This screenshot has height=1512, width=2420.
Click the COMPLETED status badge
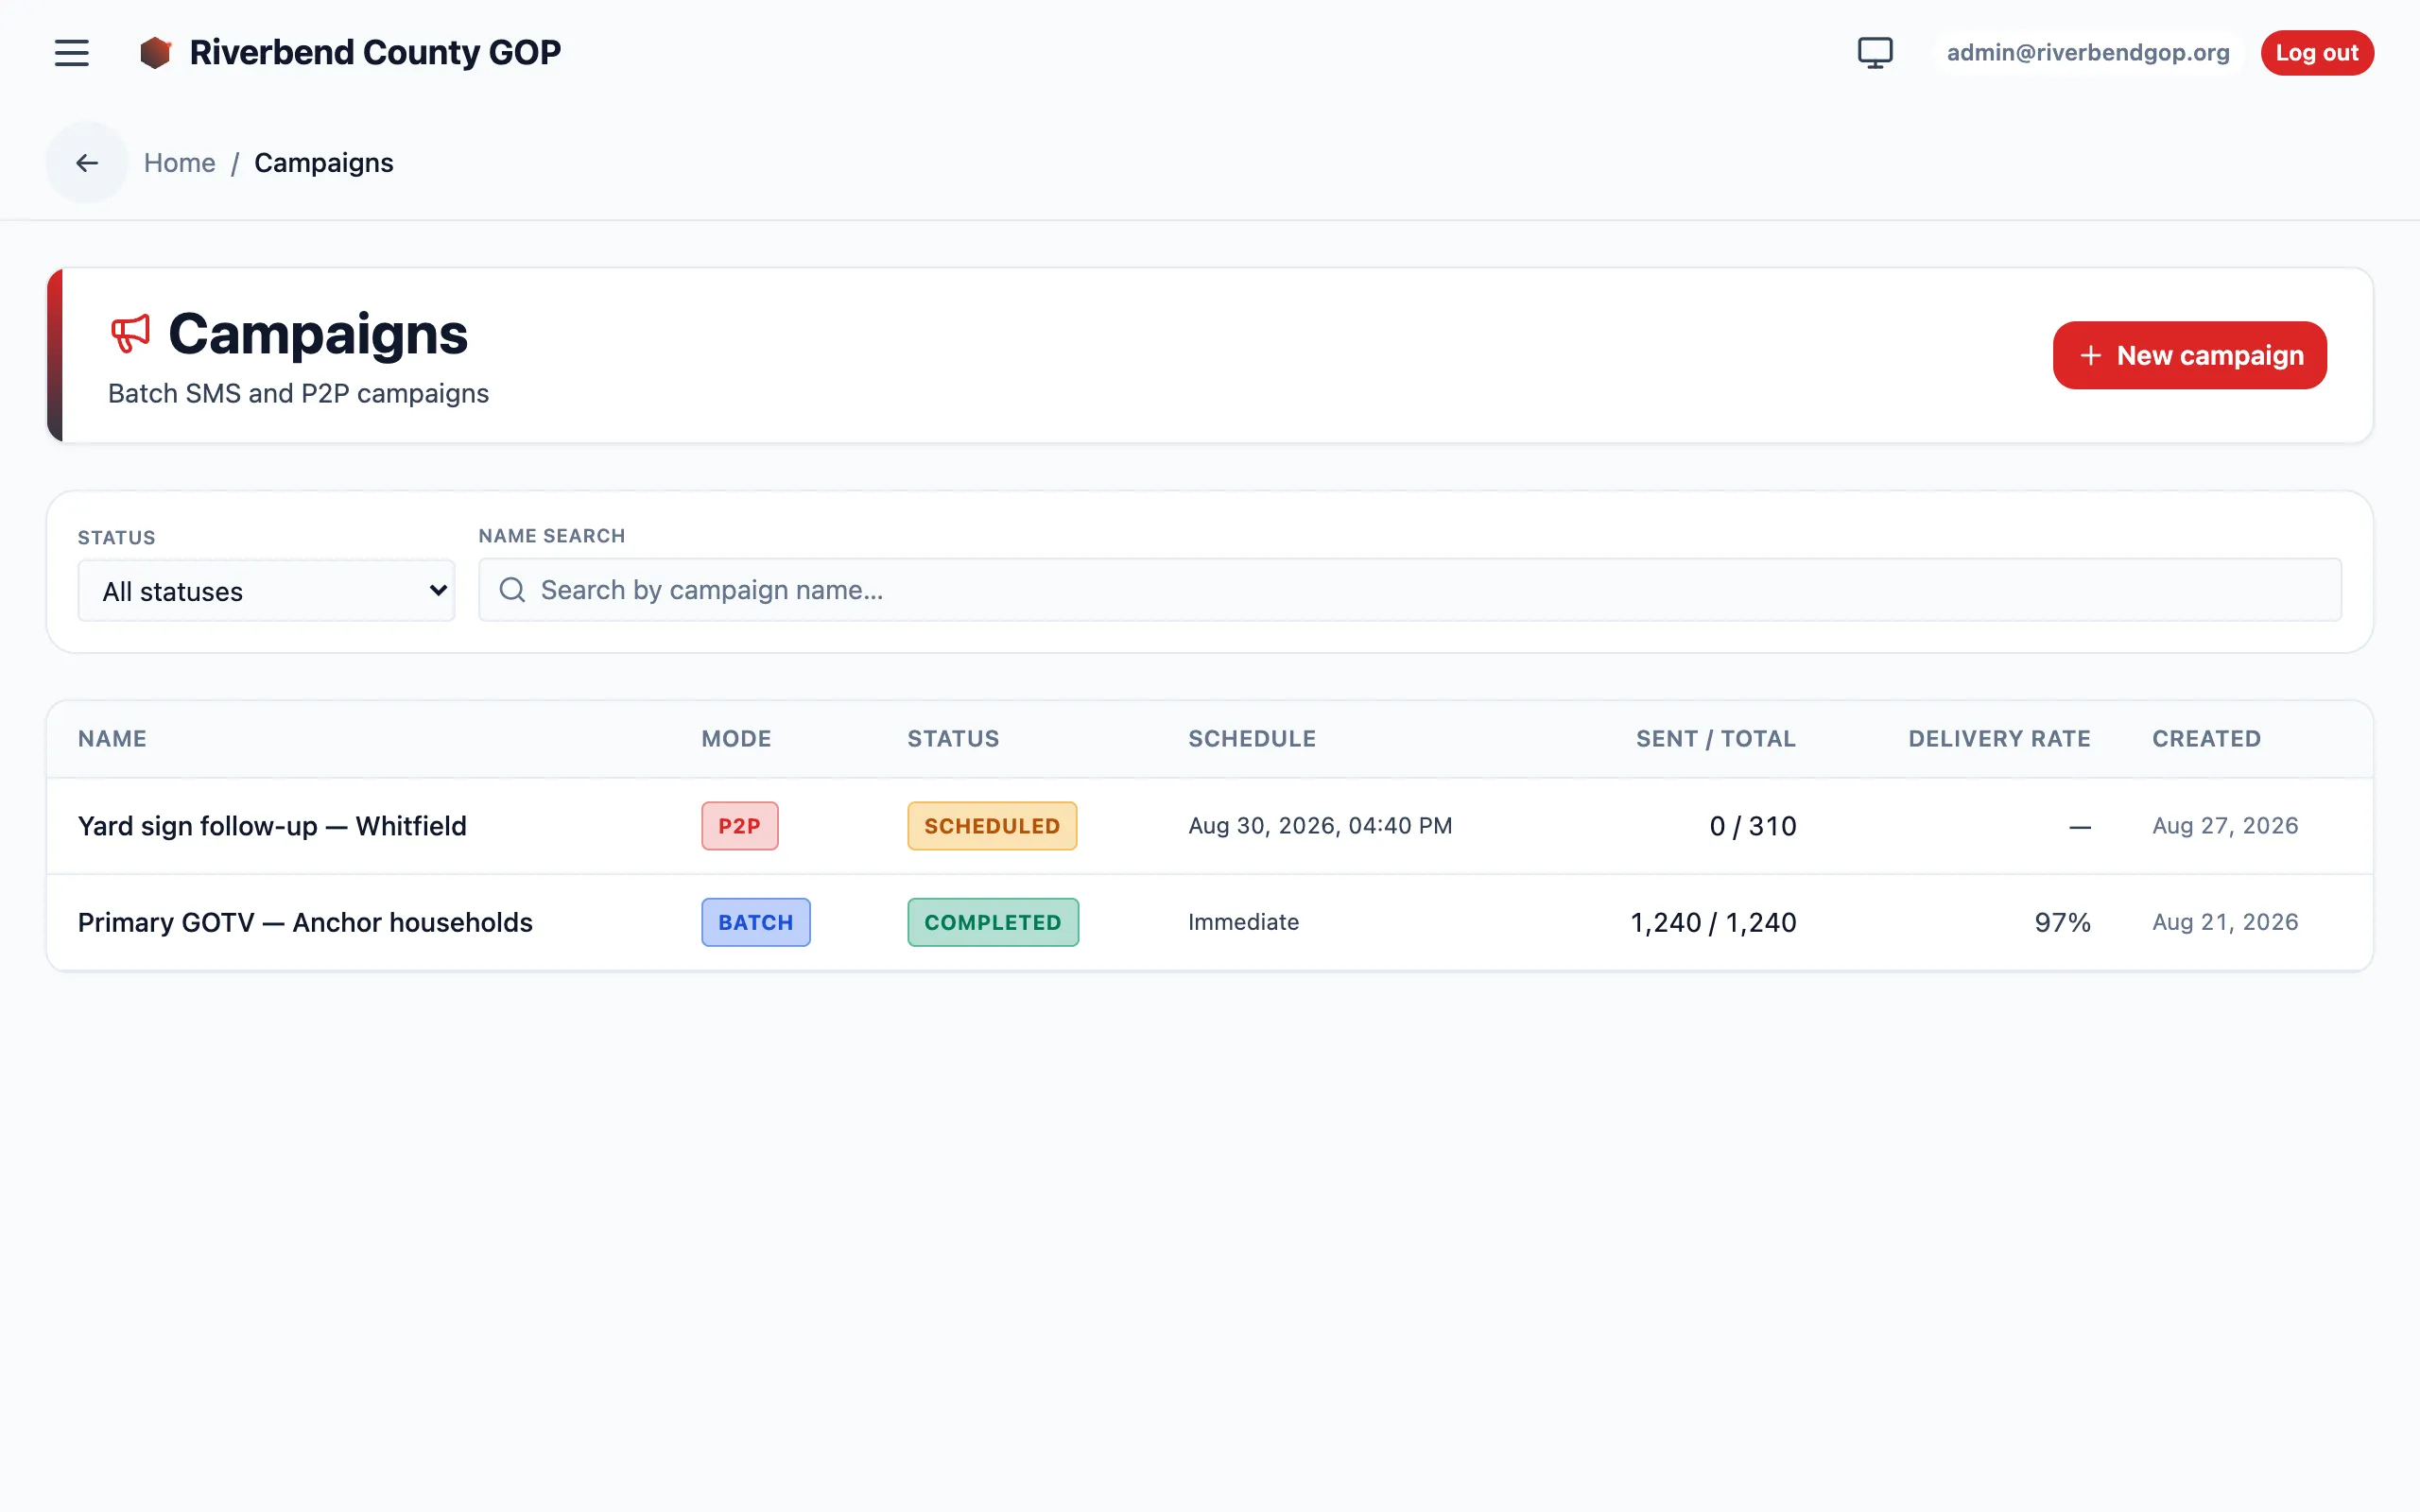993,922
